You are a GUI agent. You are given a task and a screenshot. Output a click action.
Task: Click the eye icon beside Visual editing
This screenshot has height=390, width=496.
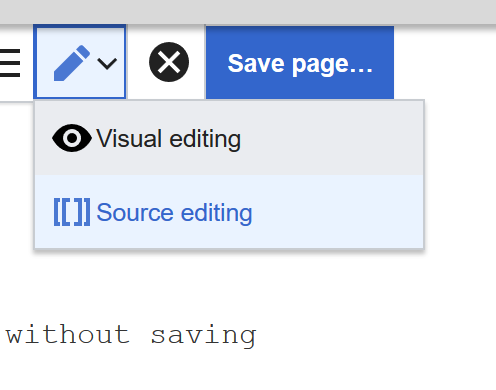pos(72,138)
